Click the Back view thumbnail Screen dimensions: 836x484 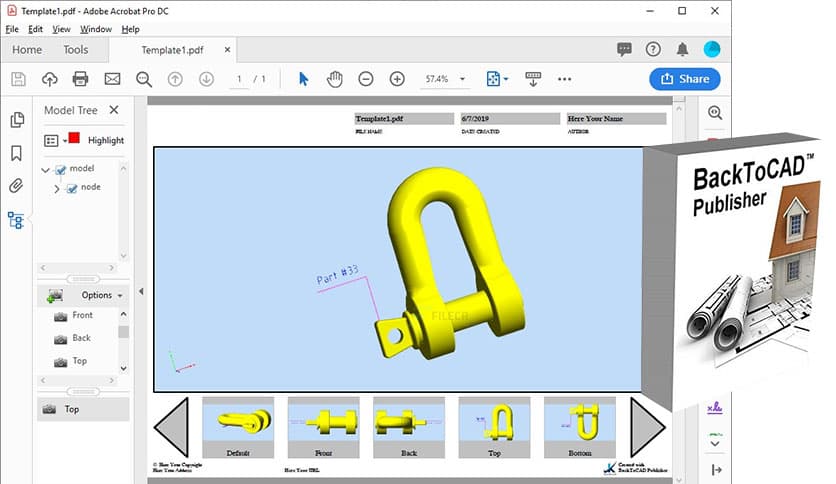[x=409, y=427]
